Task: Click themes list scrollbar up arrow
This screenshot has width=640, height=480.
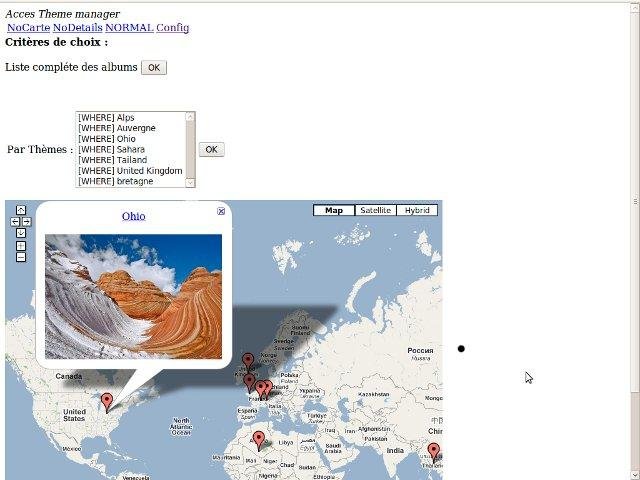Action: pos(190,117)
